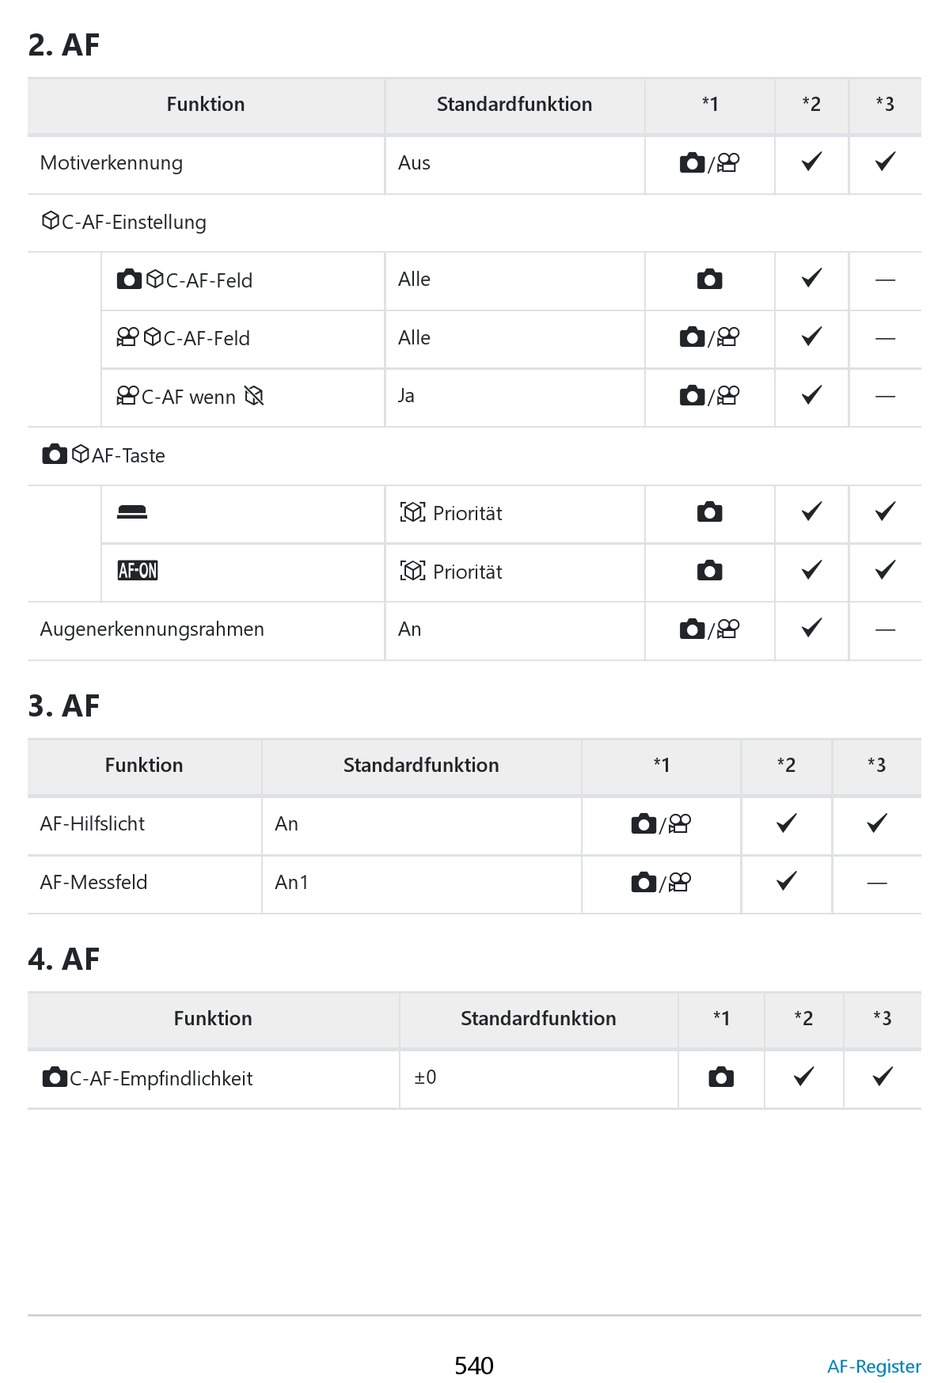Image resolution: width=950 pixels, height=1383 pixels.
Task: Click the movie icon before C-AF wenn
Action: (x=127, y=396)
